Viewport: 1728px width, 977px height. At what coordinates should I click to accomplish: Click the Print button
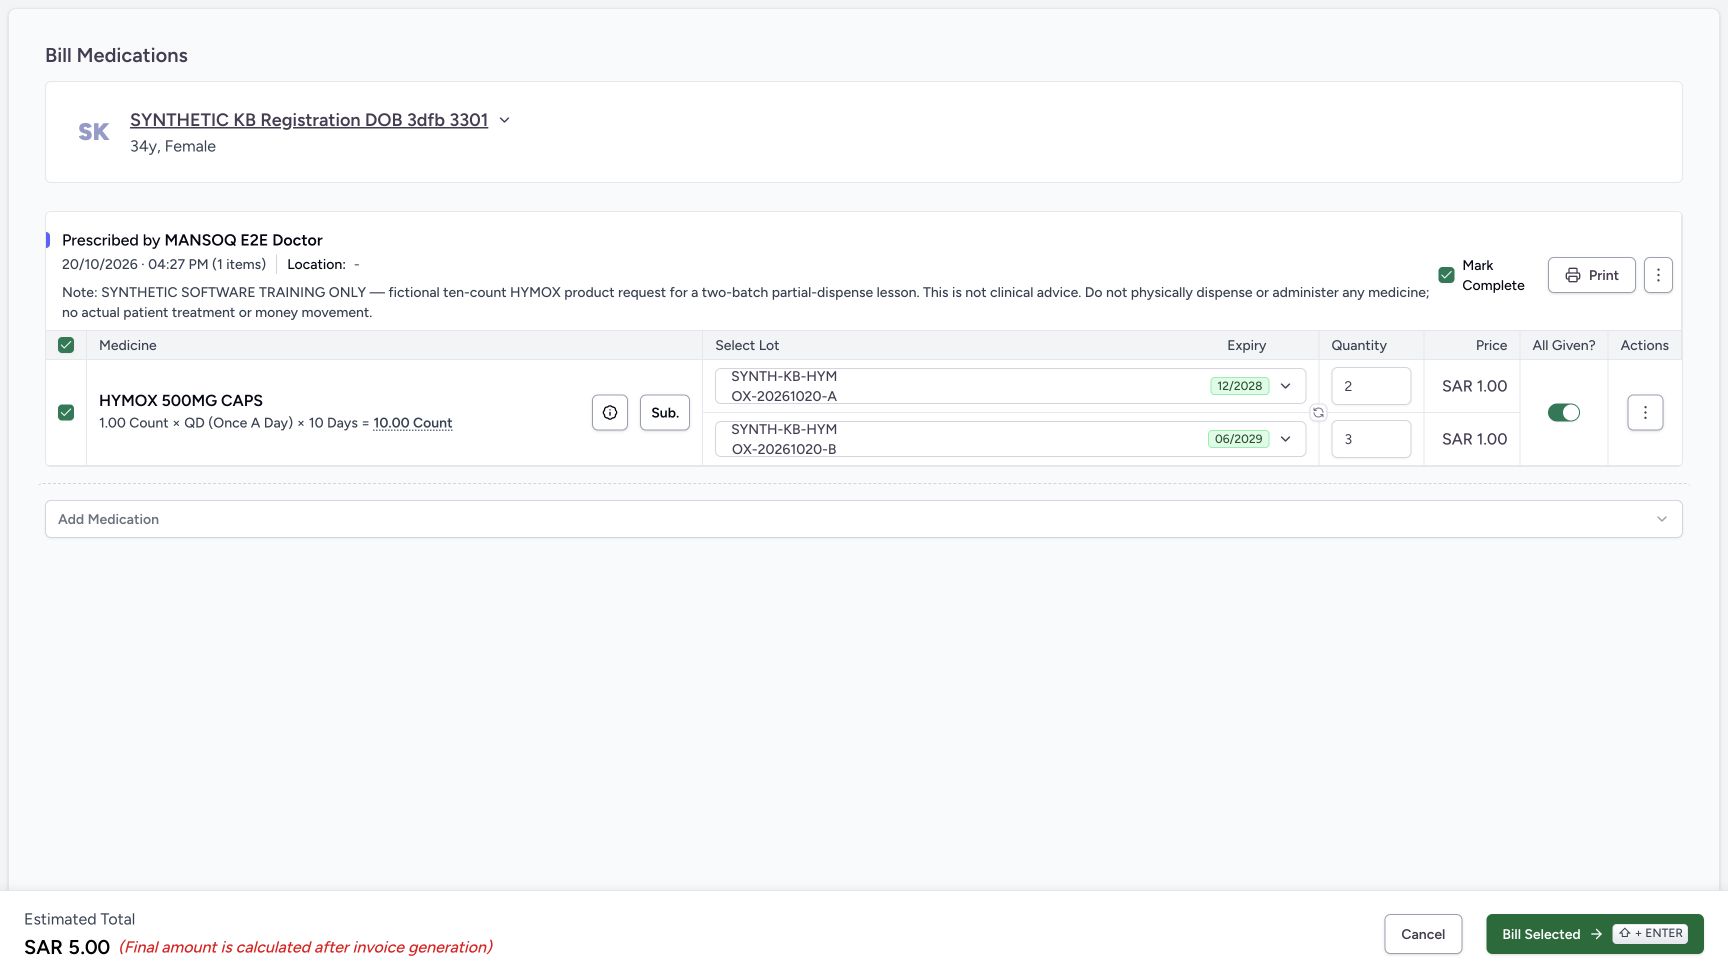point(1591,275)
